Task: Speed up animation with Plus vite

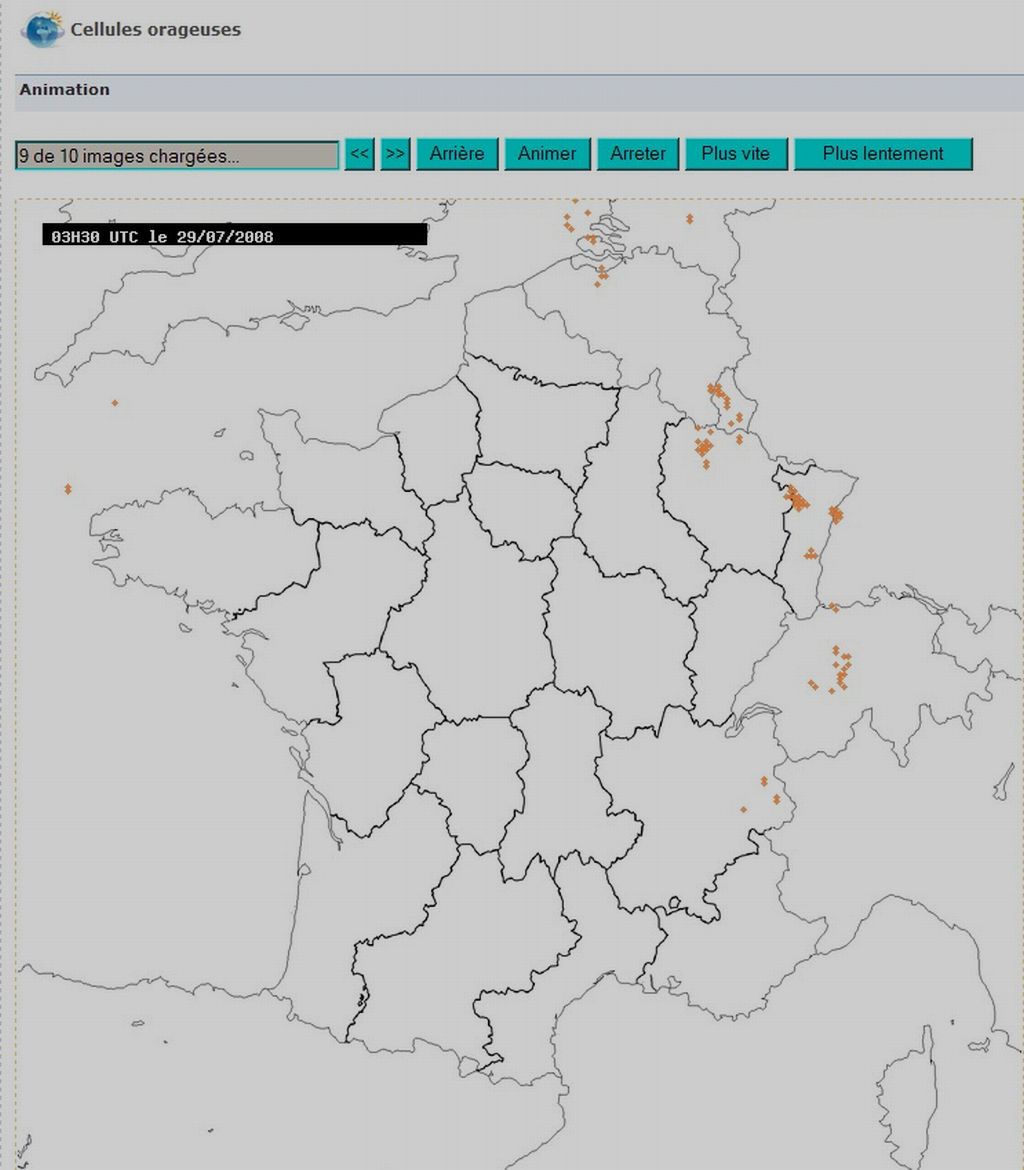Action: (736, 154)
